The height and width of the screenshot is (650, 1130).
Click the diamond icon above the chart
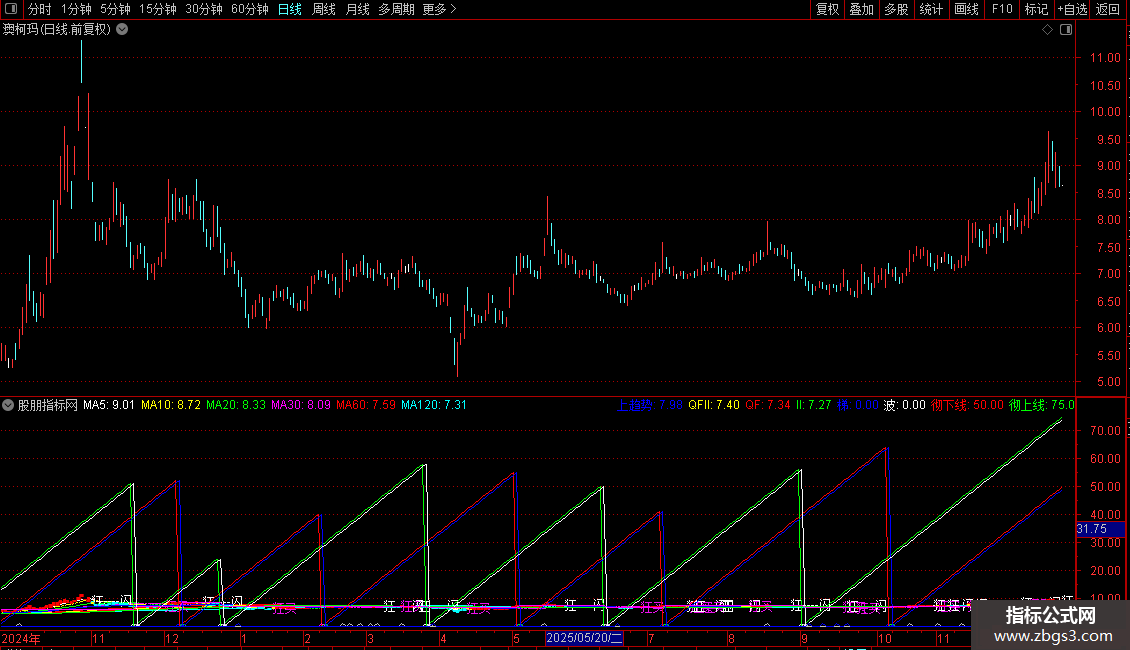1047,30
